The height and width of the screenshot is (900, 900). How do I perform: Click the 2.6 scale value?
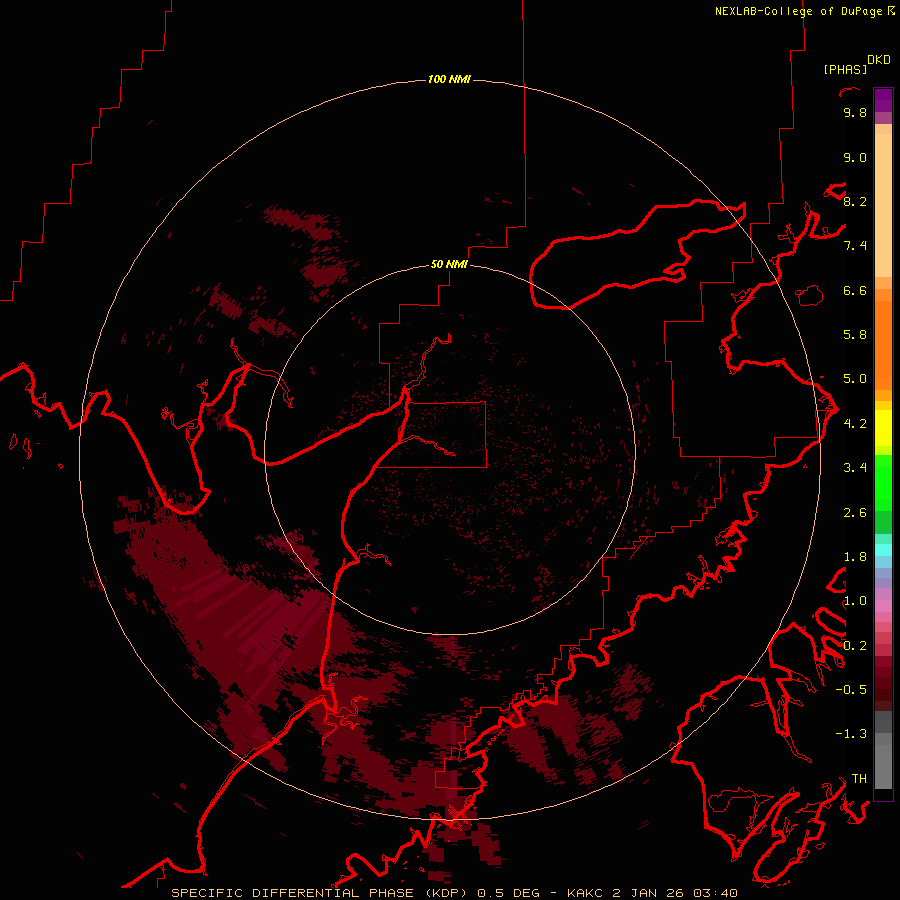(x=855, y=513)
